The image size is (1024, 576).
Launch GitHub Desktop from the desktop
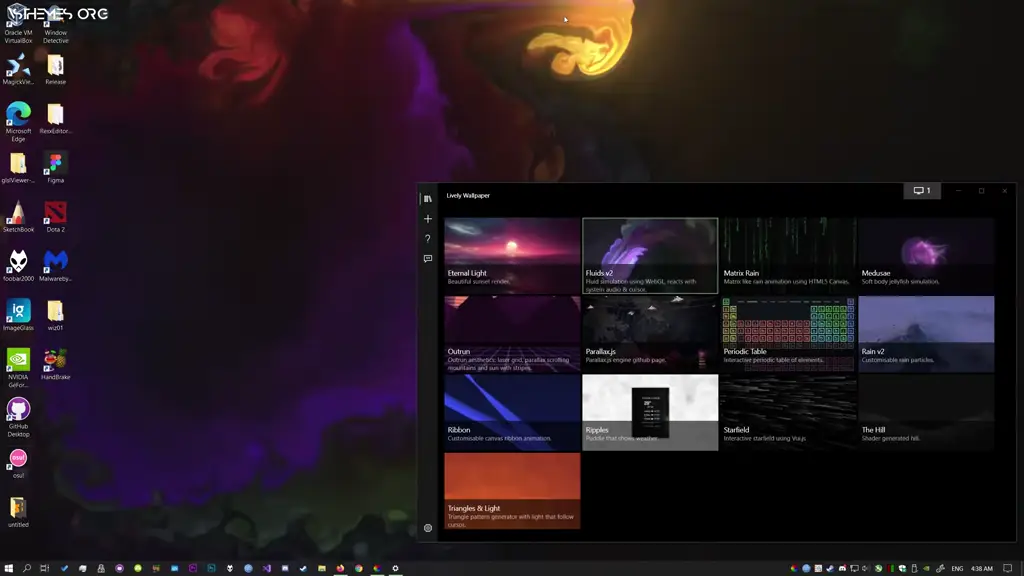click(18, 408)
